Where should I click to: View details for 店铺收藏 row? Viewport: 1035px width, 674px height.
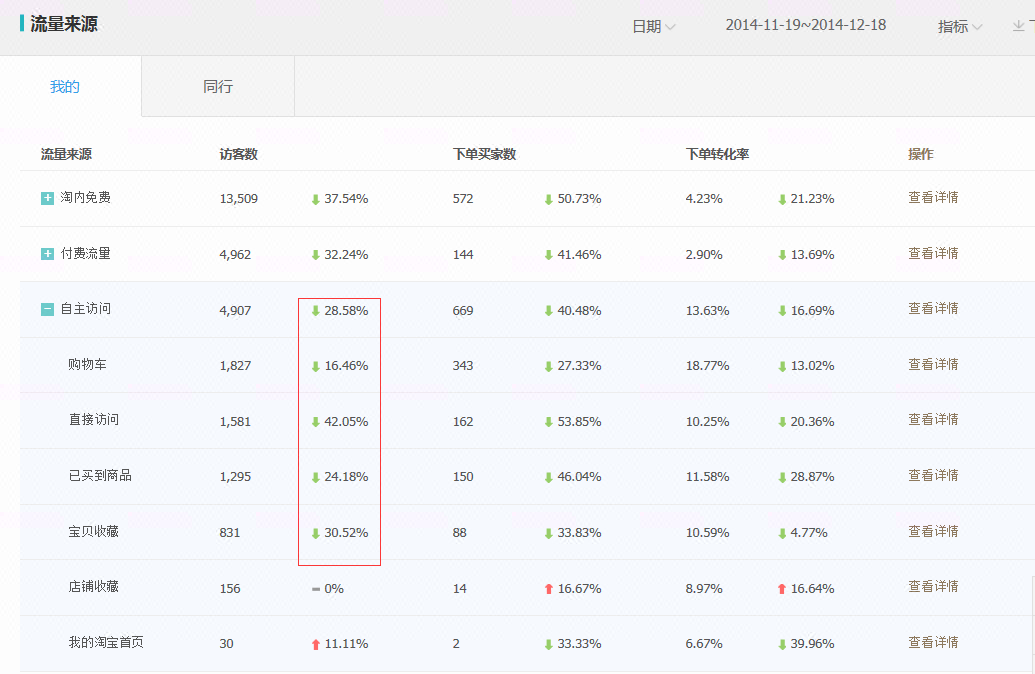(x=933, y=587)
